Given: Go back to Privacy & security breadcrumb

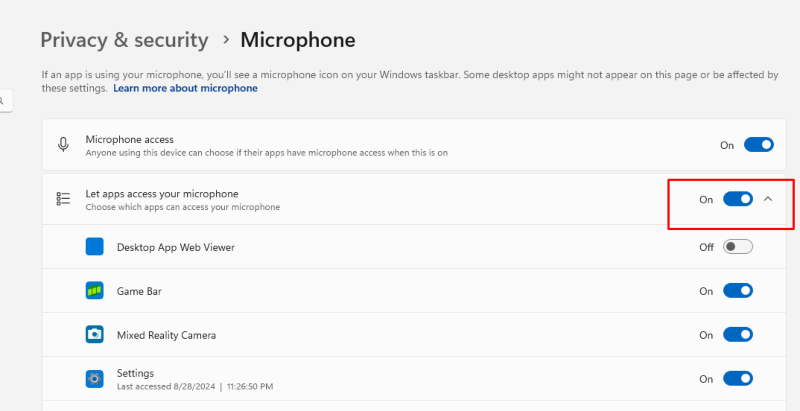Looking at the screenshot, I should [x=124, y=40].
